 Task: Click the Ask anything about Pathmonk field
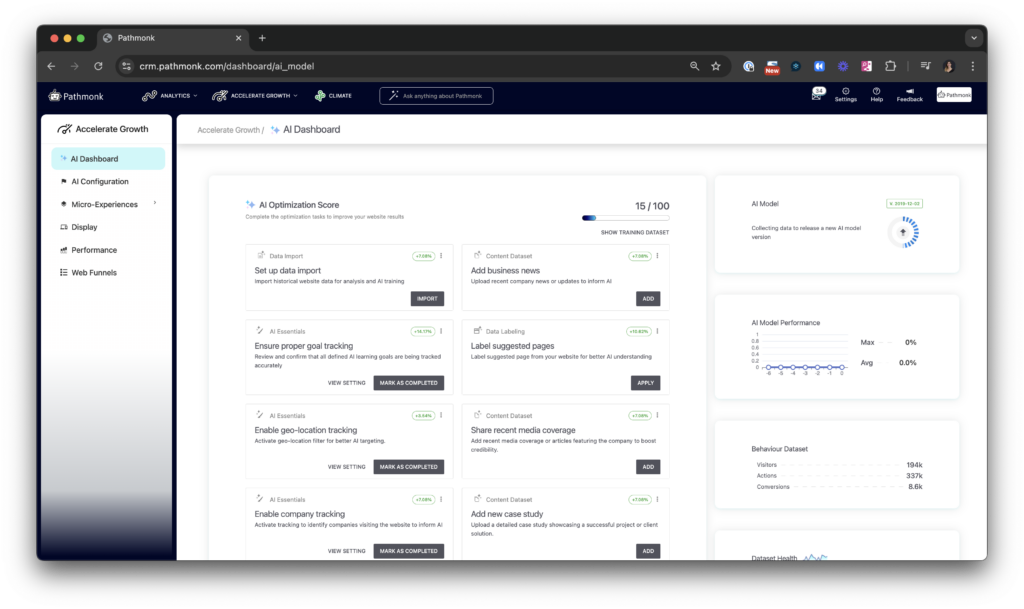point(436,96)
